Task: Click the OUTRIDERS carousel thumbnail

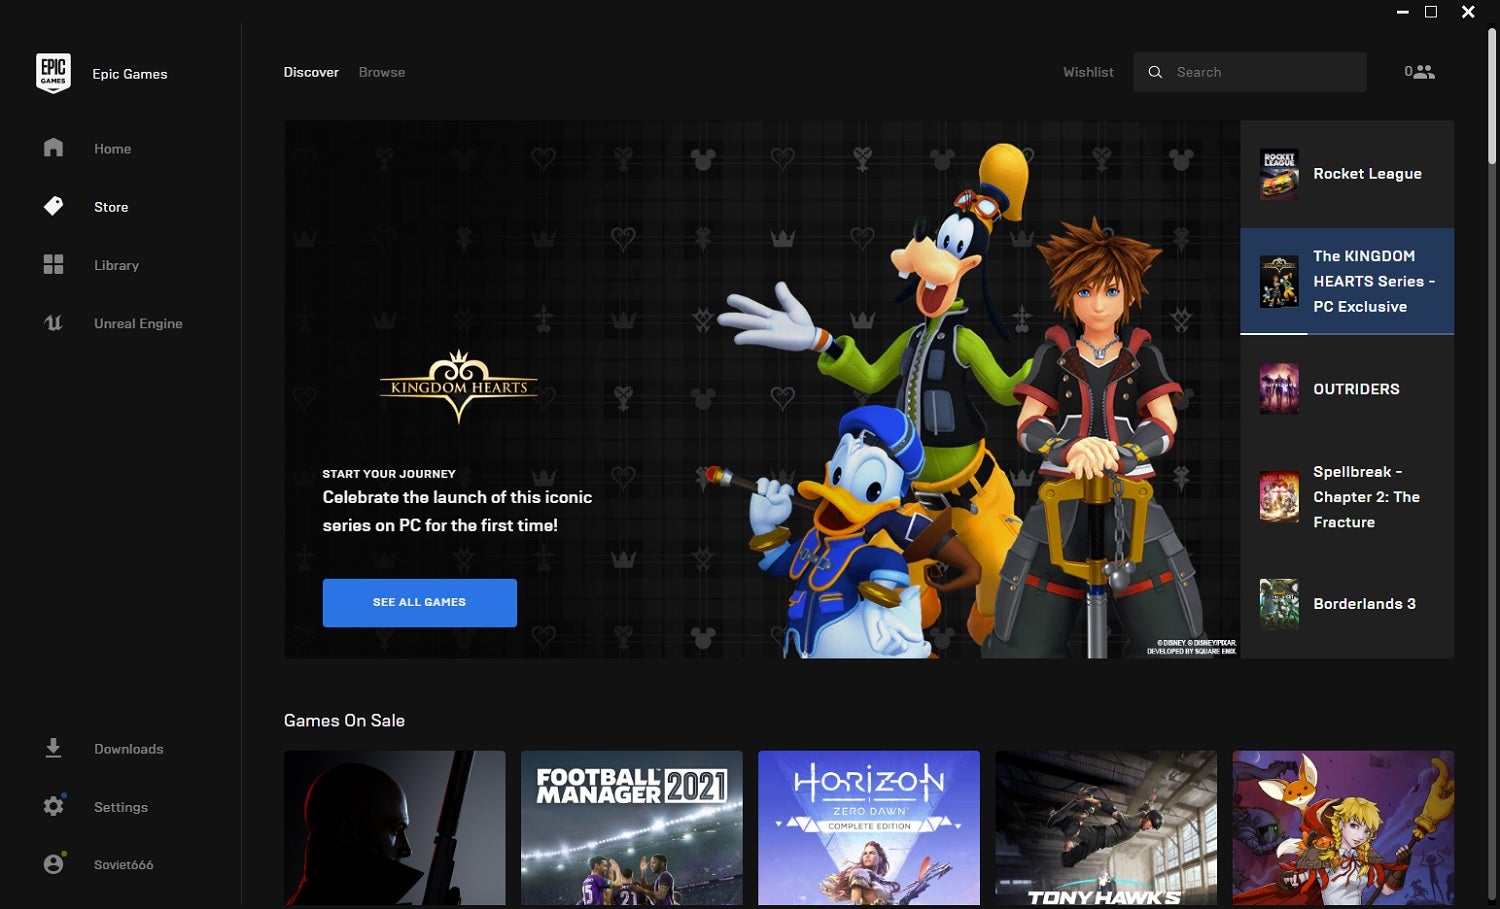Action: point(1279,389)
